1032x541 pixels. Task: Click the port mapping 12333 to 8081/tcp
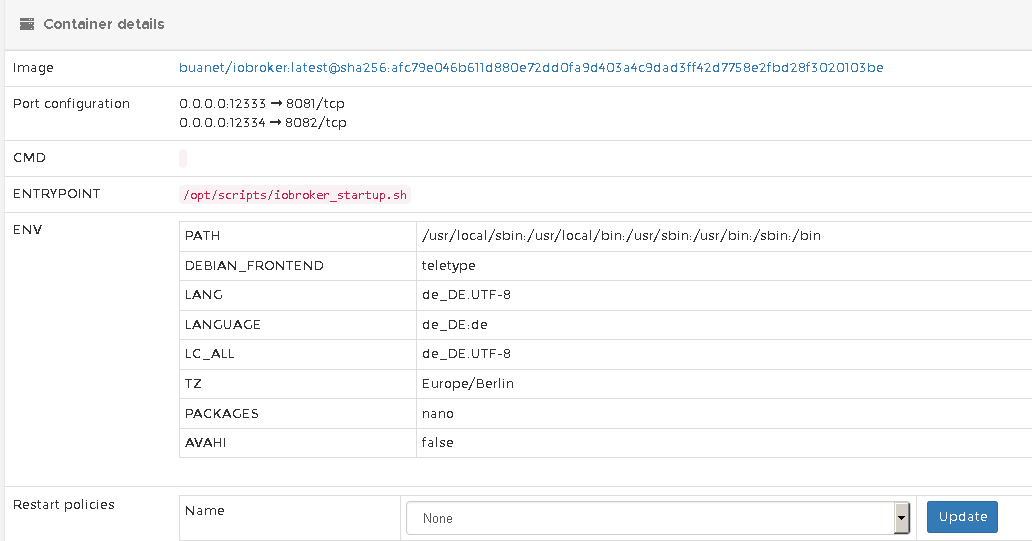pyautogui.click(x=263, y=104)
